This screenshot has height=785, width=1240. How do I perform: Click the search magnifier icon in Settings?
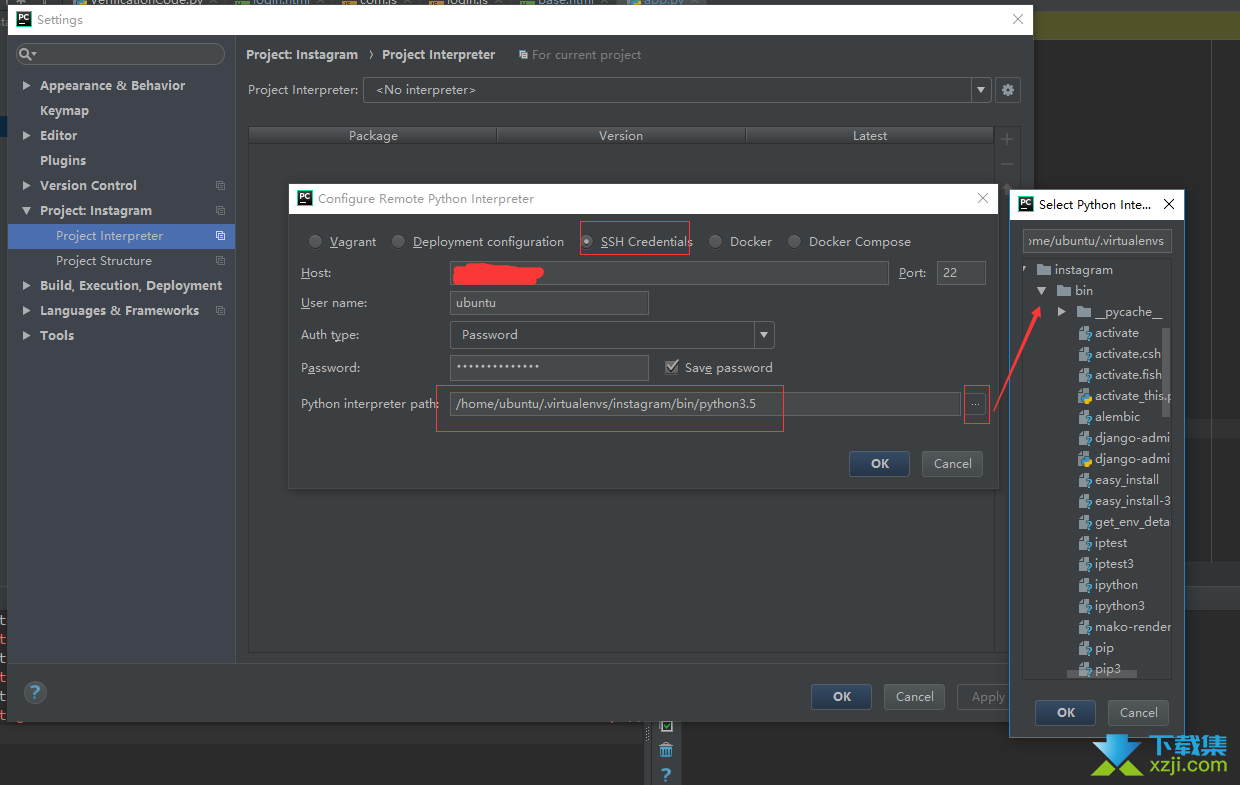coord(28,54)
